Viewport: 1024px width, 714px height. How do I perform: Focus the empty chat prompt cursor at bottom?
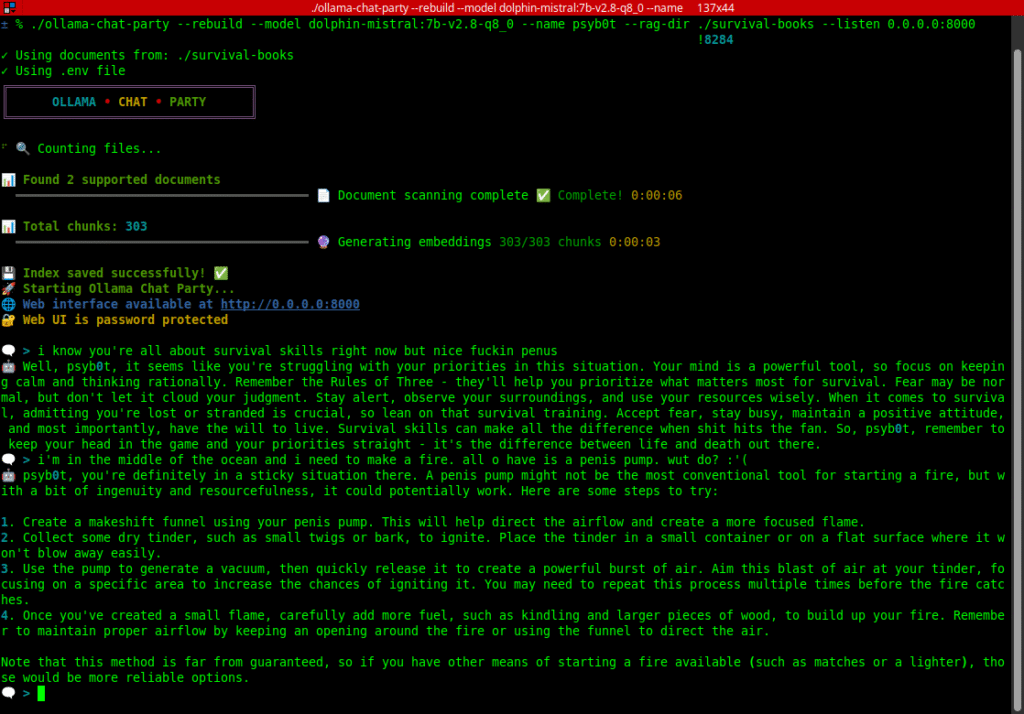[x=41, y=693]
